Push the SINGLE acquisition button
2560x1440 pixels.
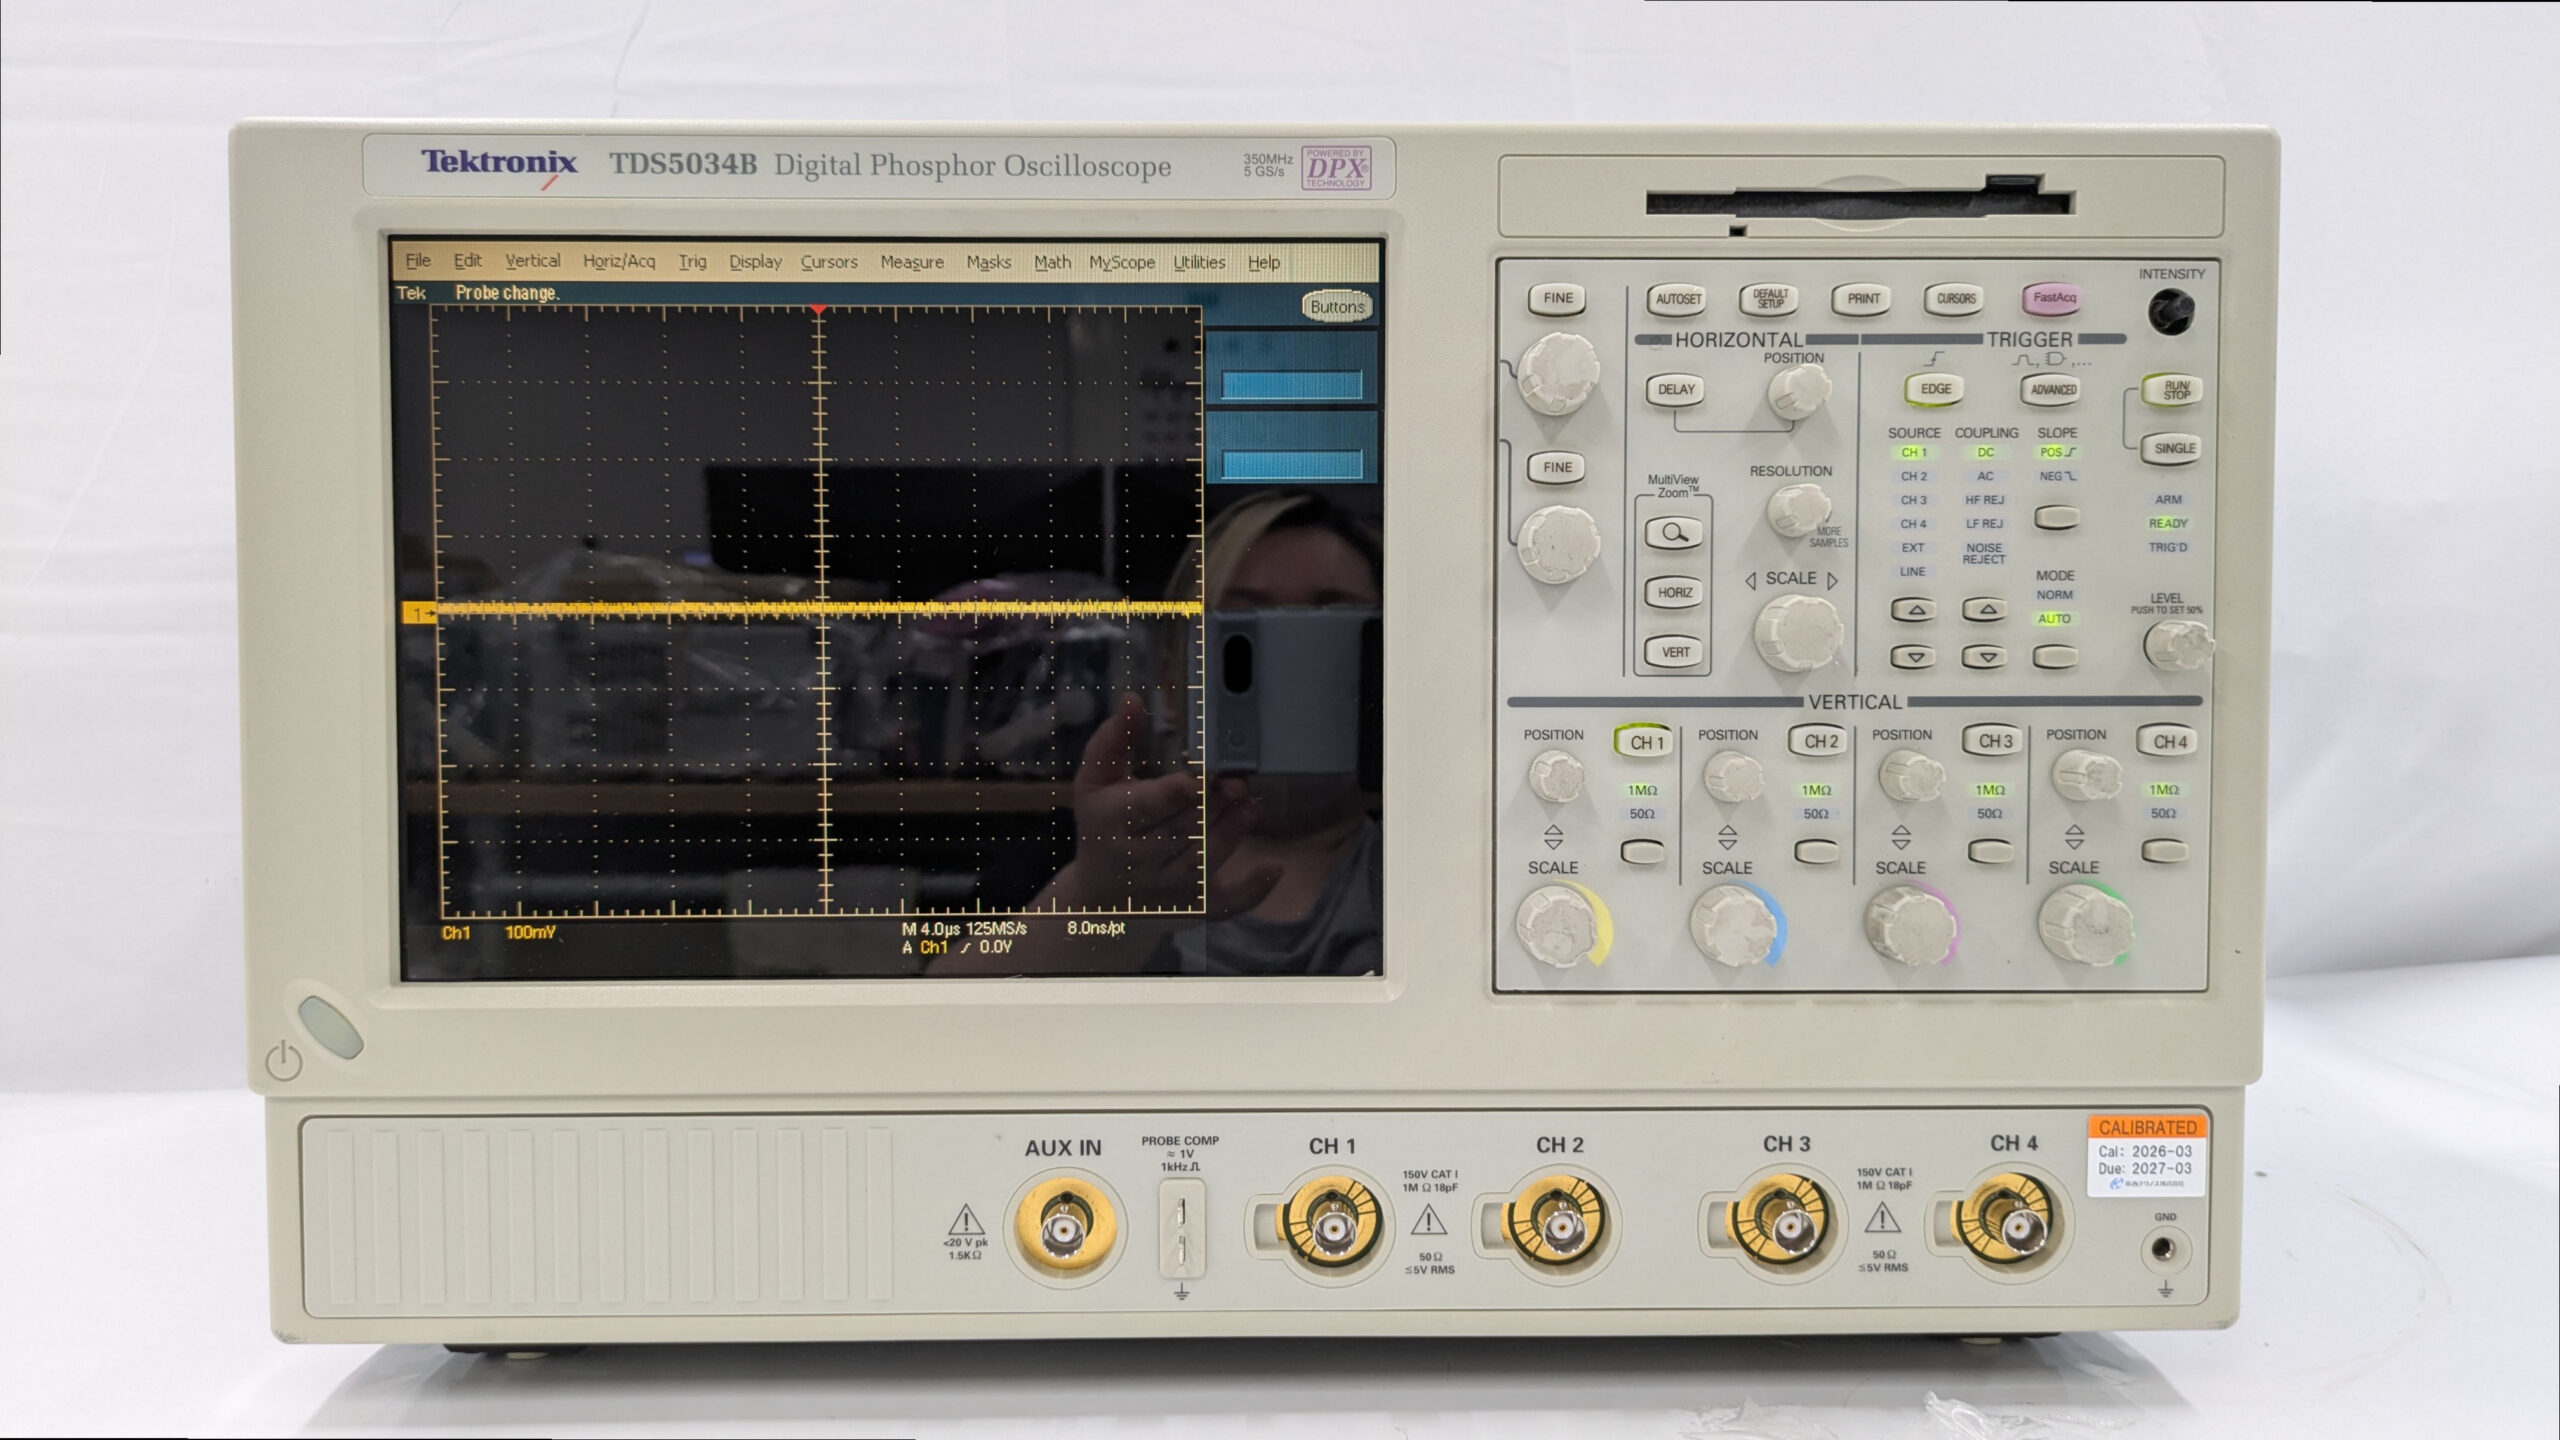tap(2173, 448)
